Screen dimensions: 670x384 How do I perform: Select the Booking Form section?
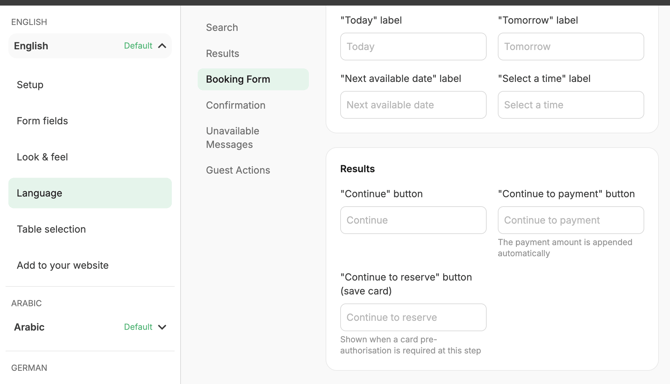point(253,79)
